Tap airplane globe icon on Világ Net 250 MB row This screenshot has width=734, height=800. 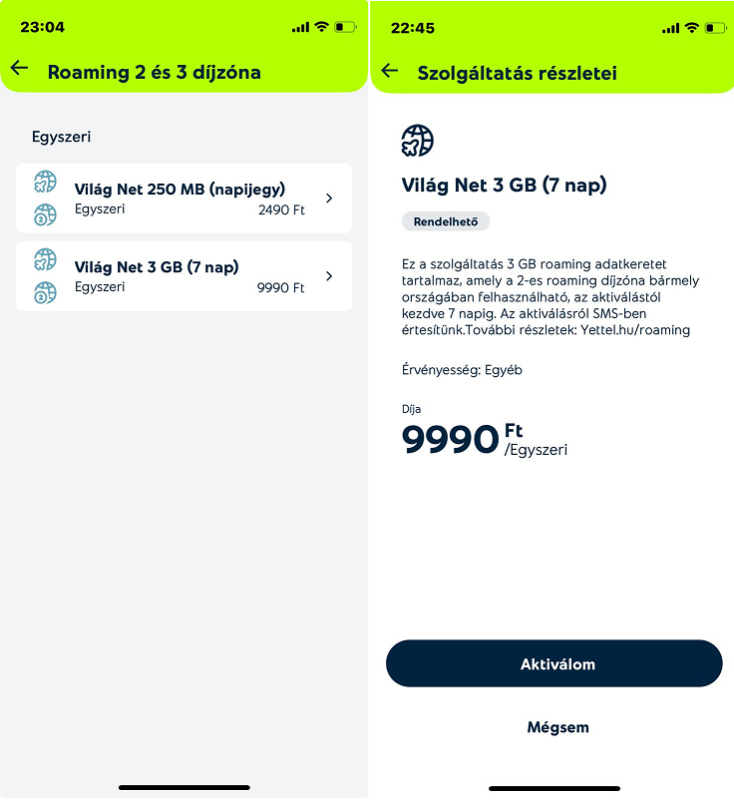pyautogui.click(x=45, y=182)
